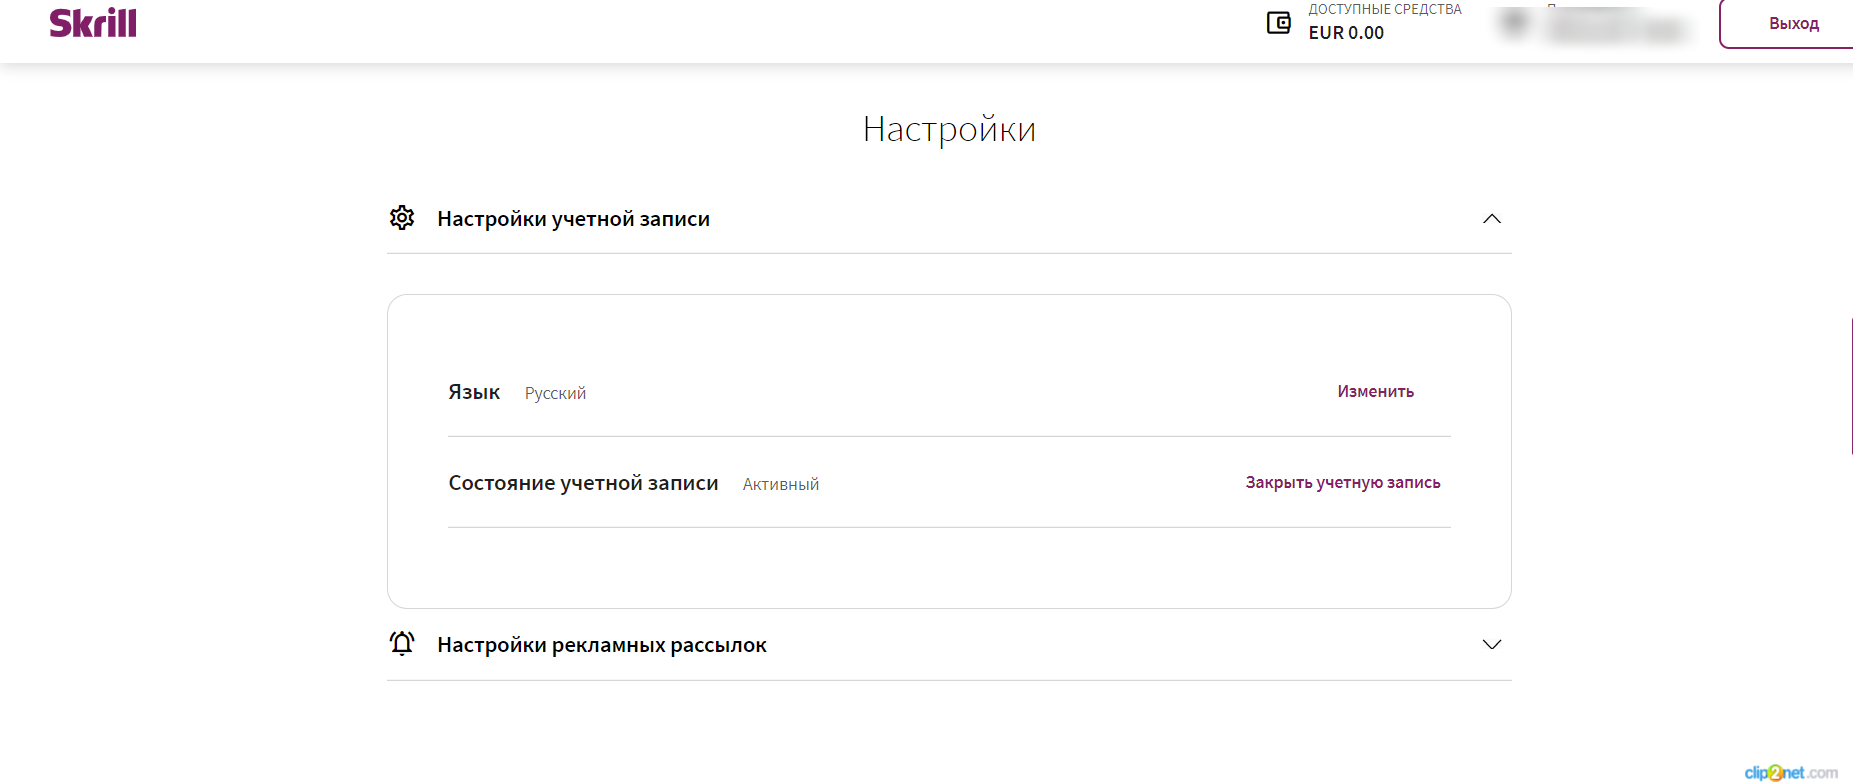Viewport: 1853px width, 784px height.
Task: Click the Активный account status text
Action: [x=781, y=484]
